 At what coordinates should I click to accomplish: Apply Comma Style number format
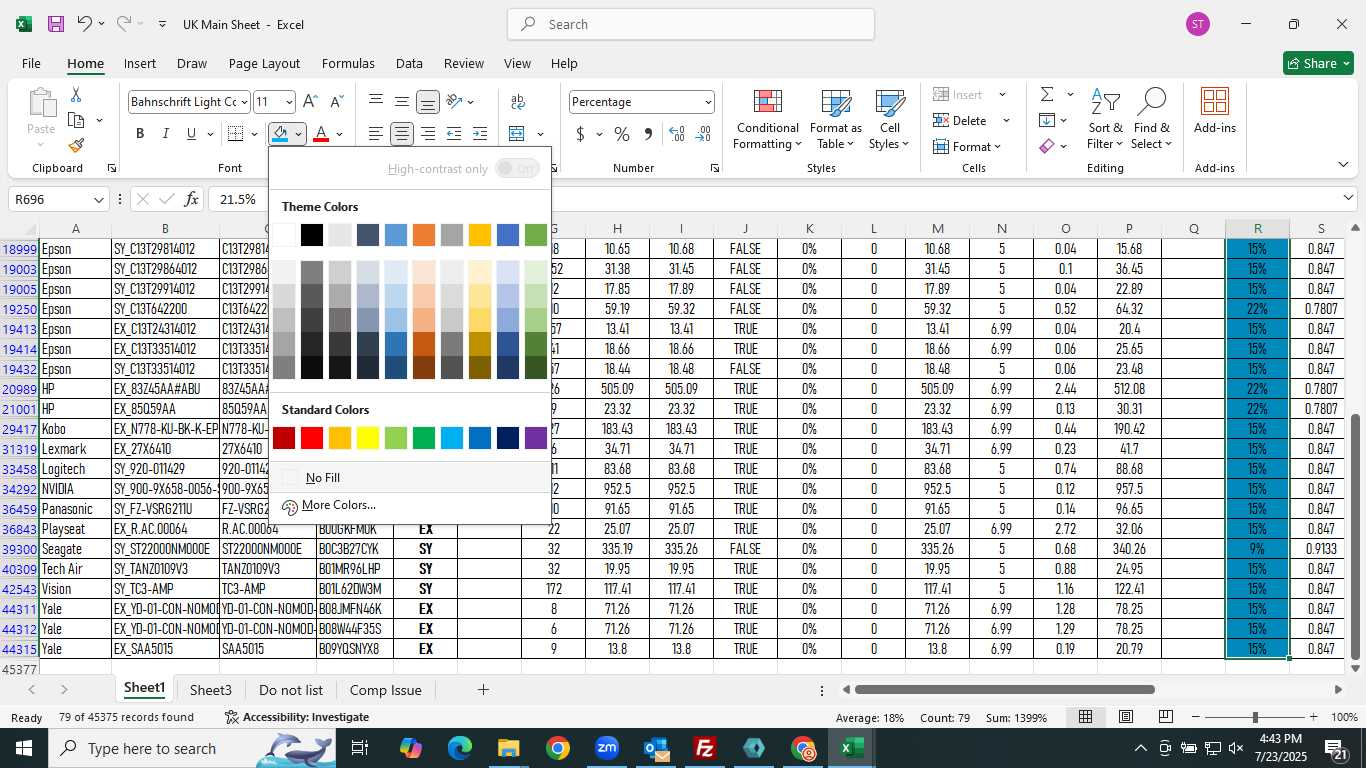coord(648,134)
